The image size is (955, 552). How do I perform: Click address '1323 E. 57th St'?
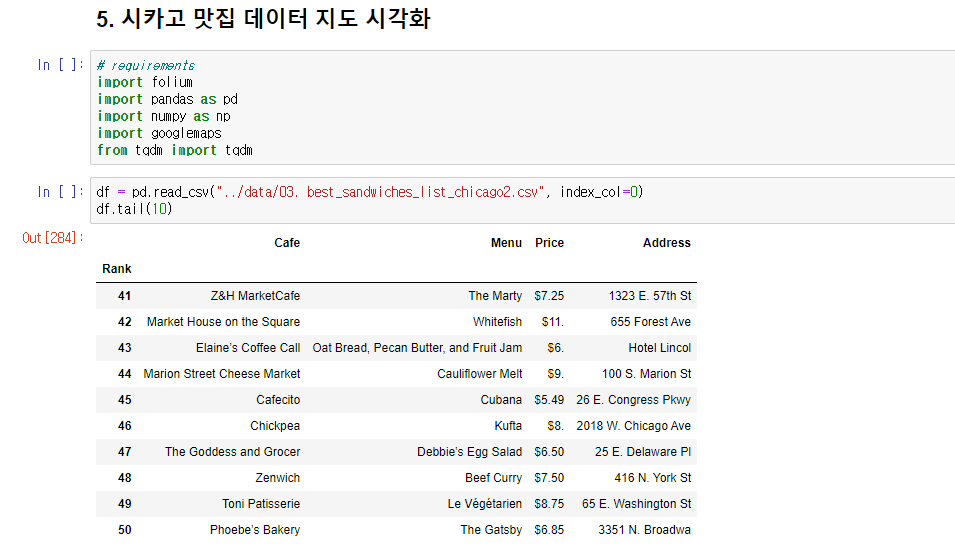click(x=649, y=295)
